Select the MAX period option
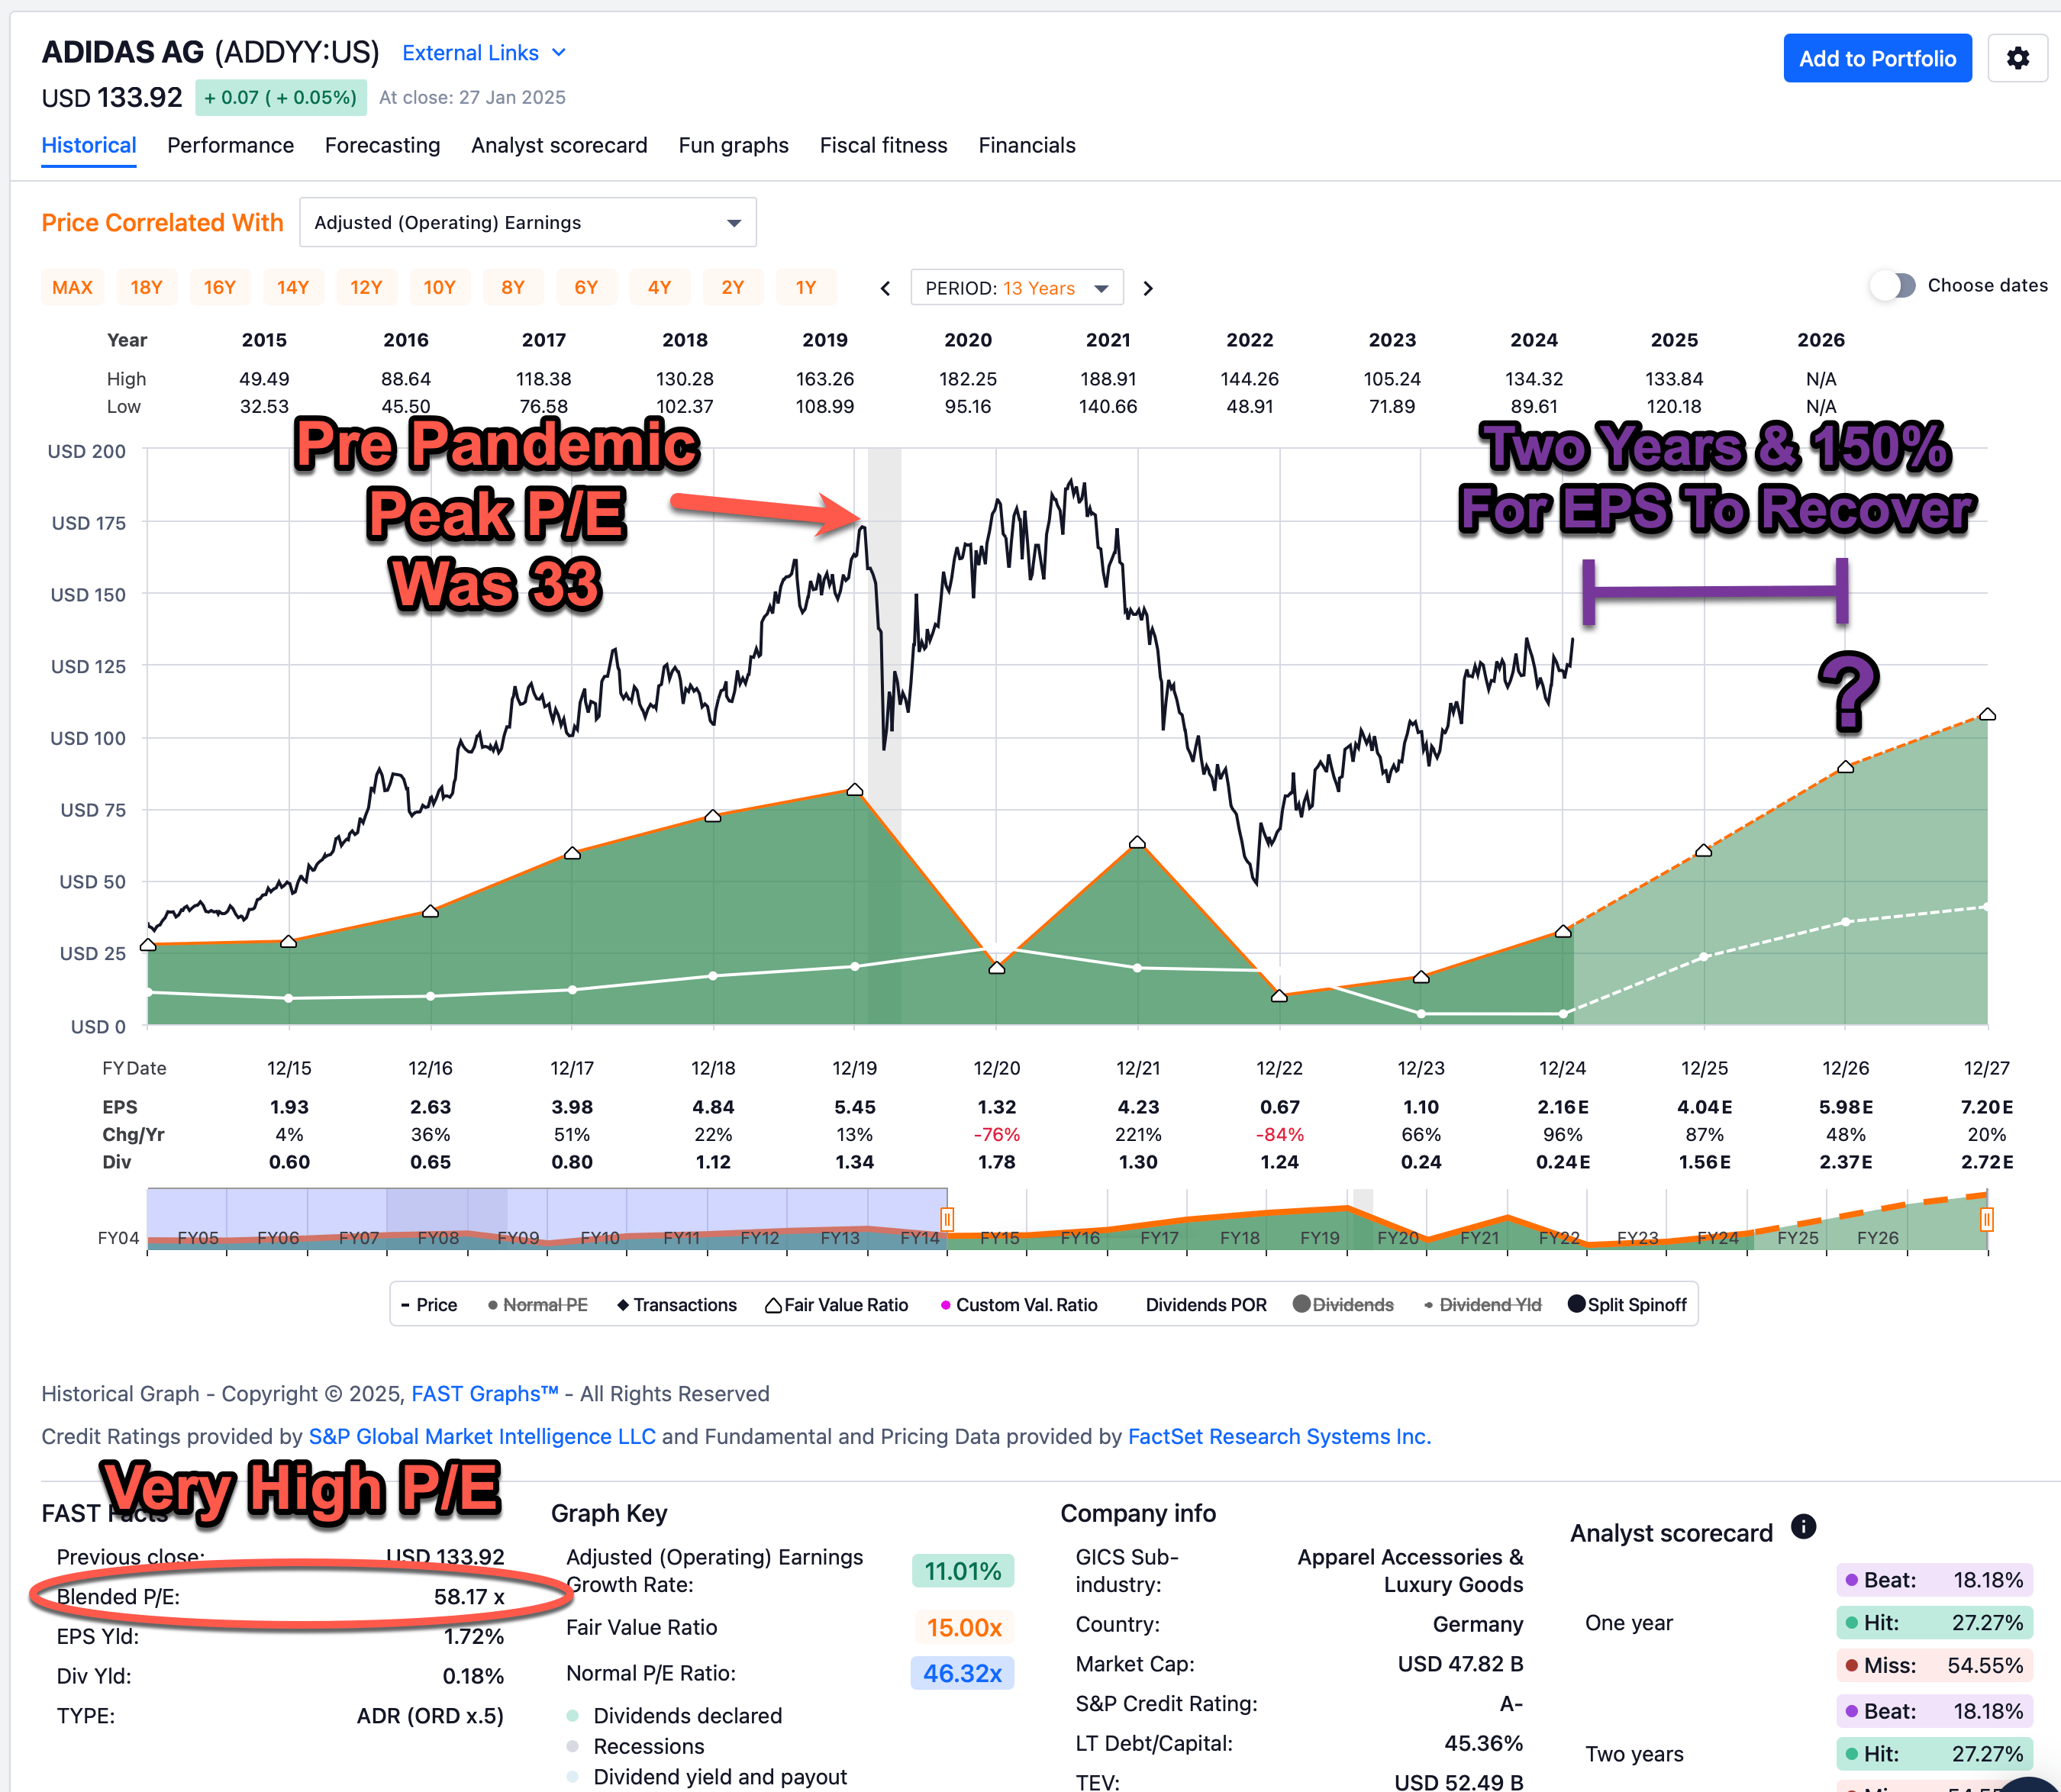 [71, 287]
